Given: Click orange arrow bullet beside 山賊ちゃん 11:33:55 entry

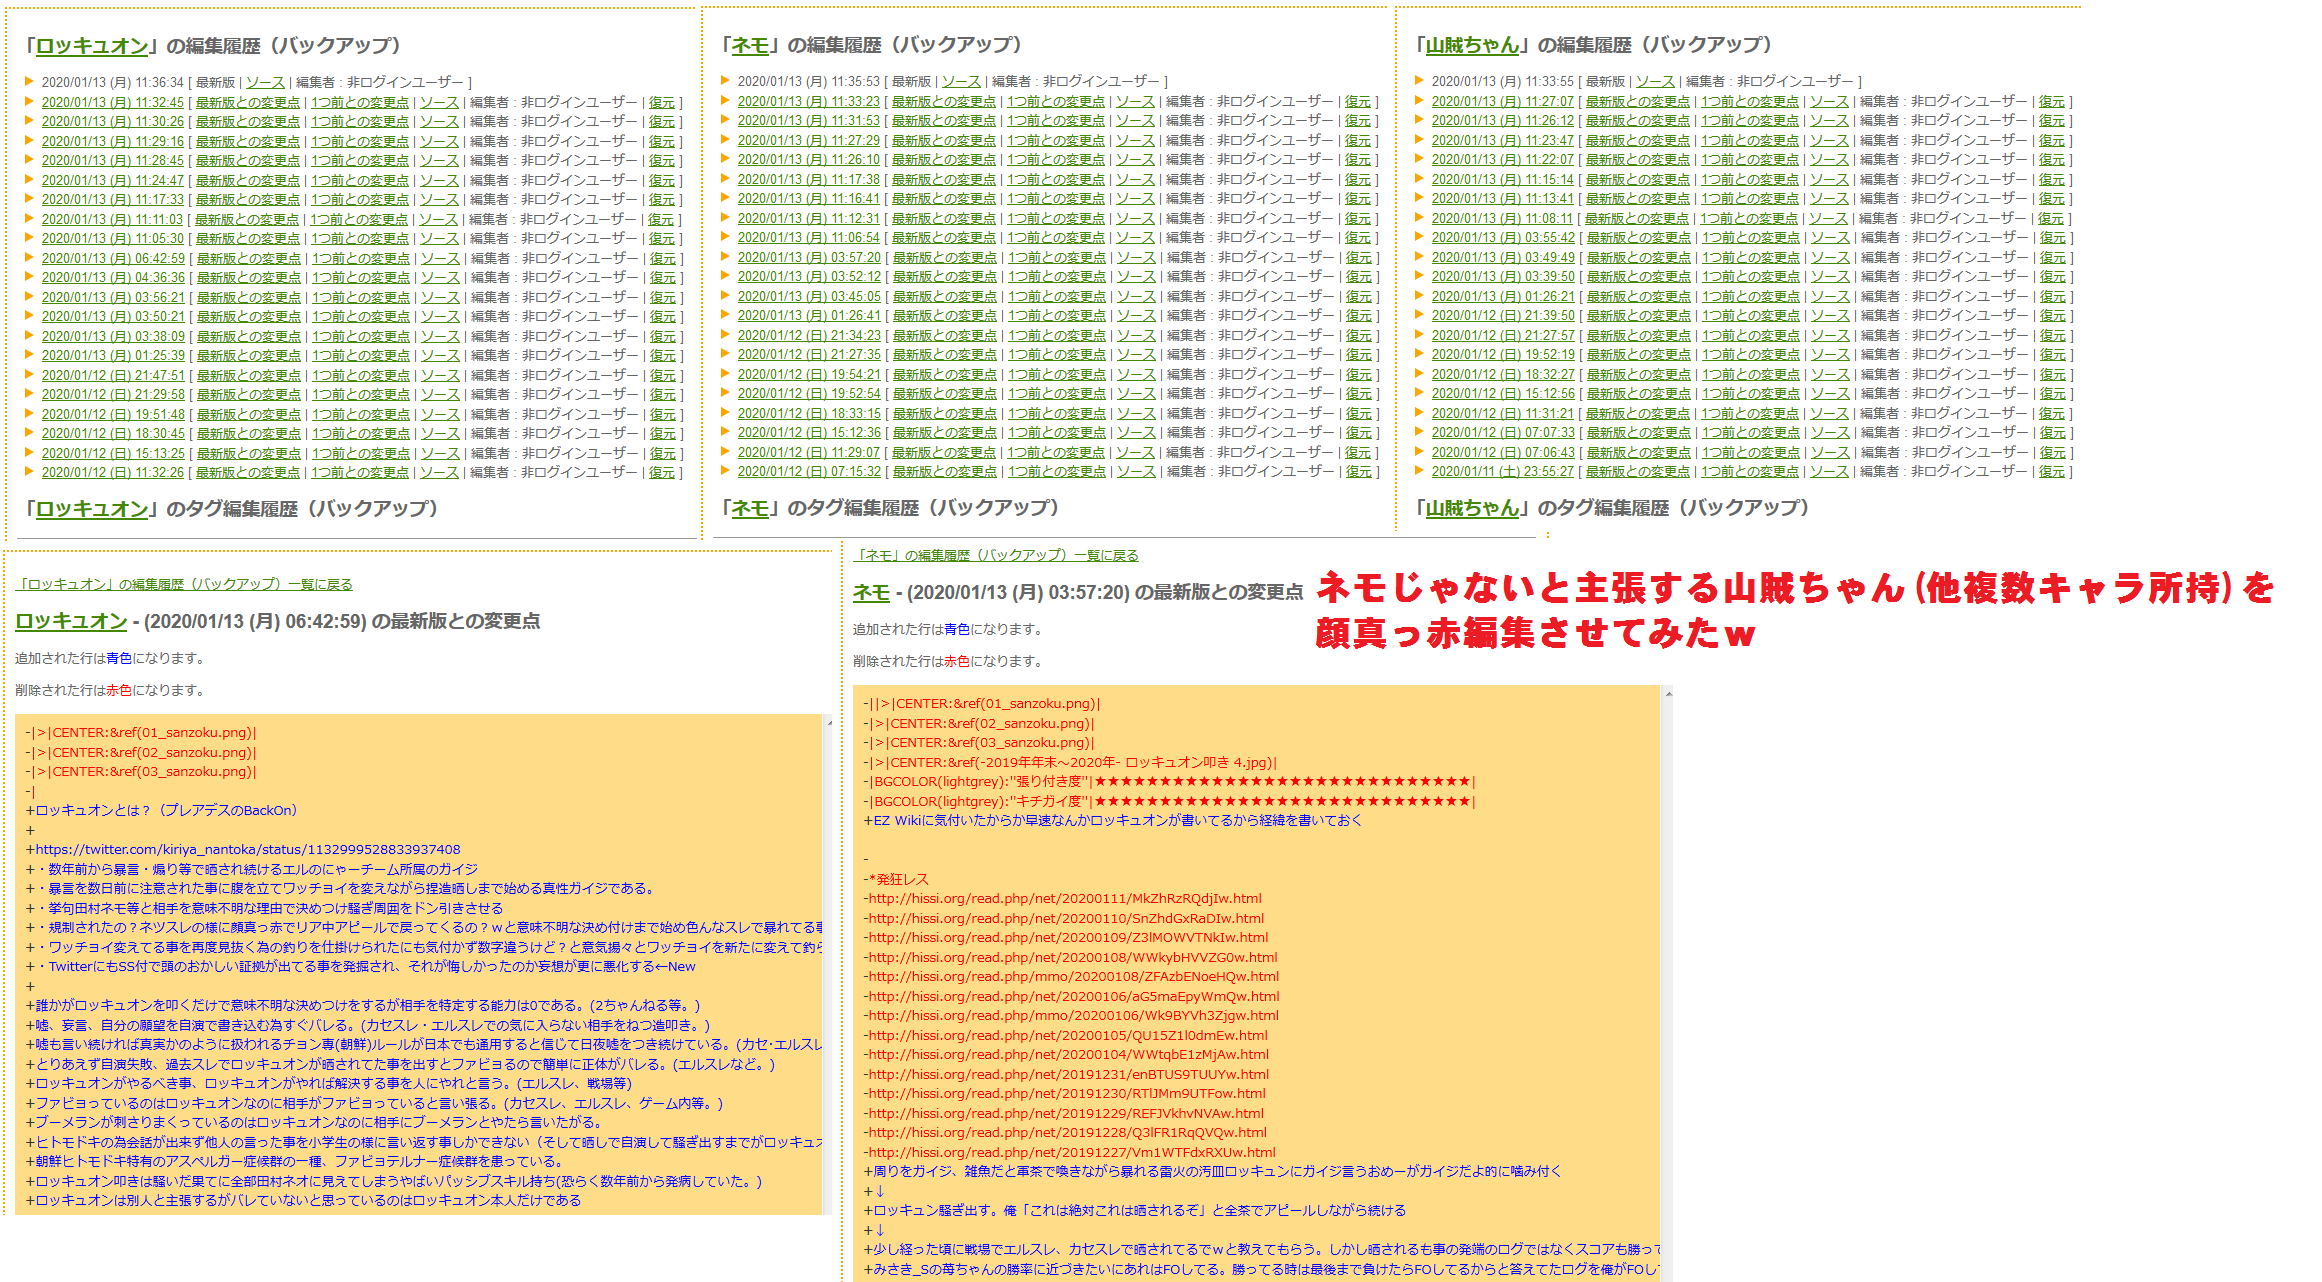Looking at the screenshot, I should [x=1420, y=81].
